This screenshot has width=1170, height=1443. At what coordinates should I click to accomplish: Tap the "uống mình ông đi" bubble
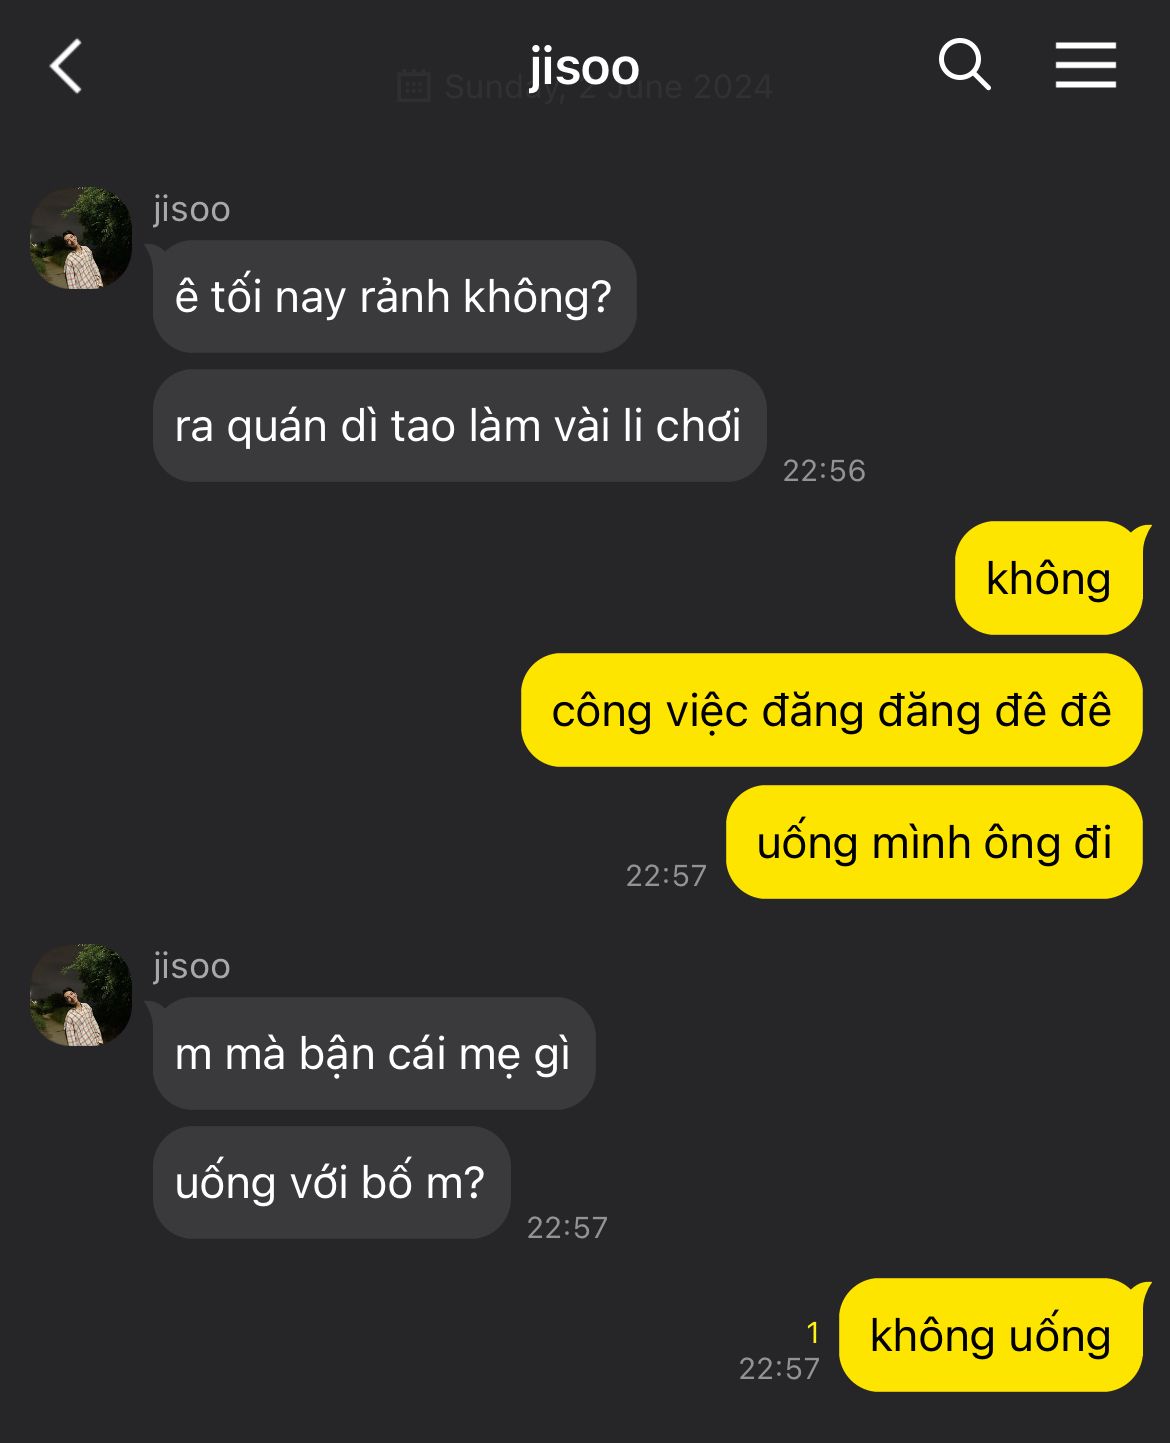tap(934, 842)
